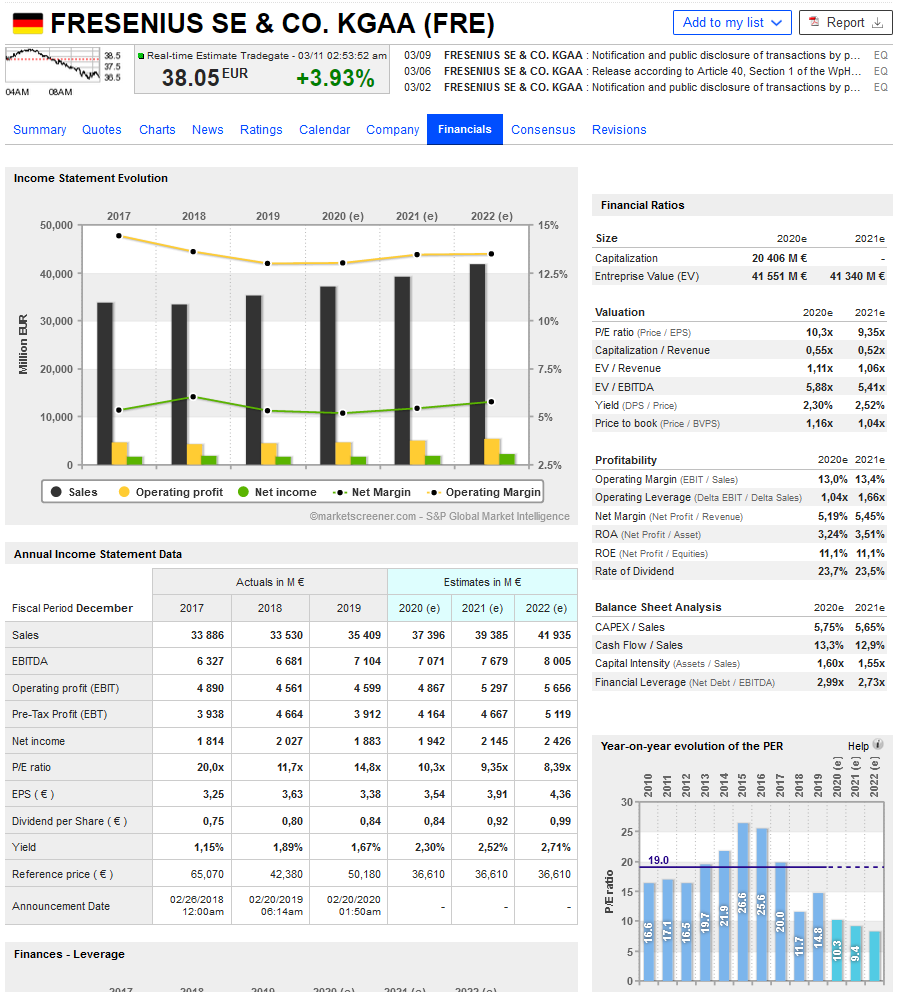Hide the Net Margin line in legend
Viewport: 901px width, 992px height.
pos(371,492)
